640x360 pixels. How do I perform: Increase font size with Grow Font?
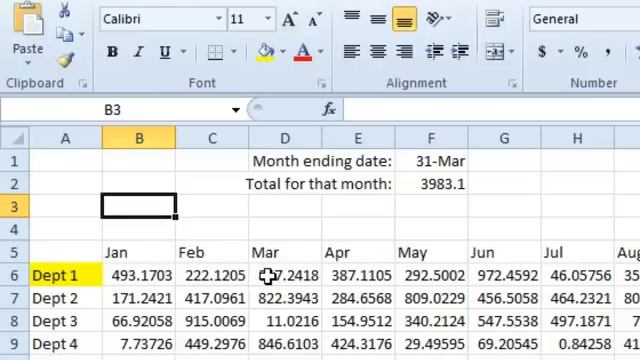(x=290, y=19)
